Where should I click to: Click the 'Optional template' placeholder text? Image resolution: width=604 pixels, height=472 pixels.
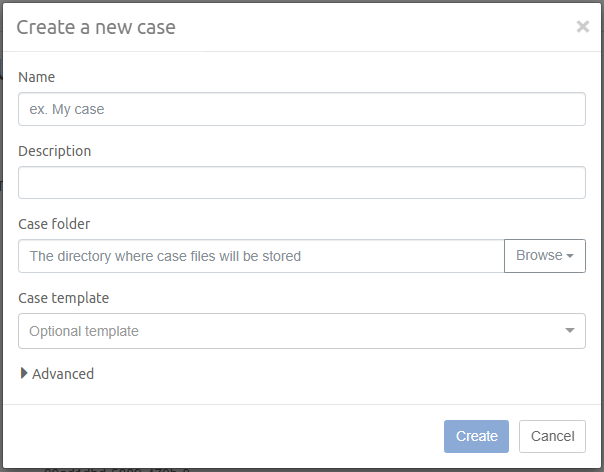pyautogui.click(x=84, y=331)
